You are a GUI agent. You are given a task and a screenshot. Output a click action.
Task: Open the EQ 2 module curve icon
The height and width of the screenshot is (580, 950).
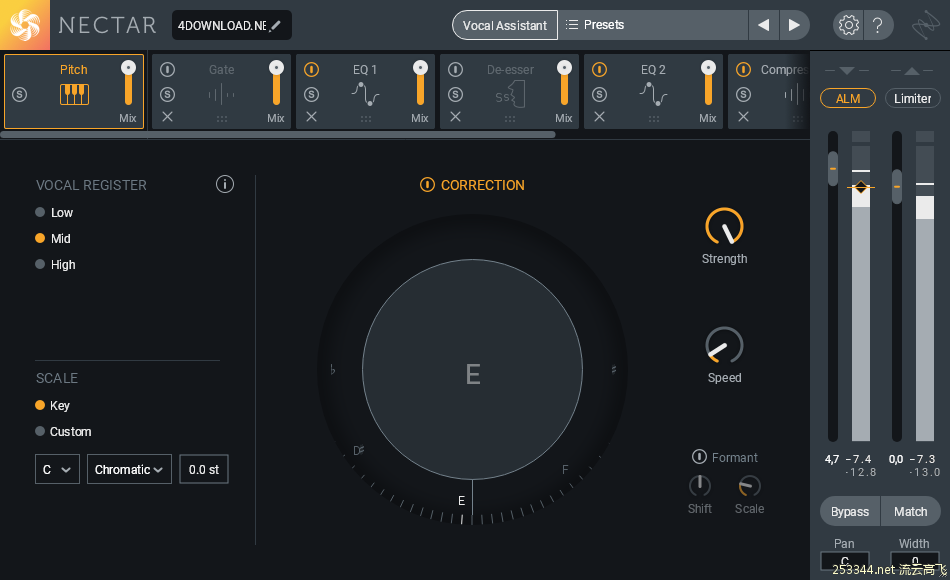click(653, 95)
